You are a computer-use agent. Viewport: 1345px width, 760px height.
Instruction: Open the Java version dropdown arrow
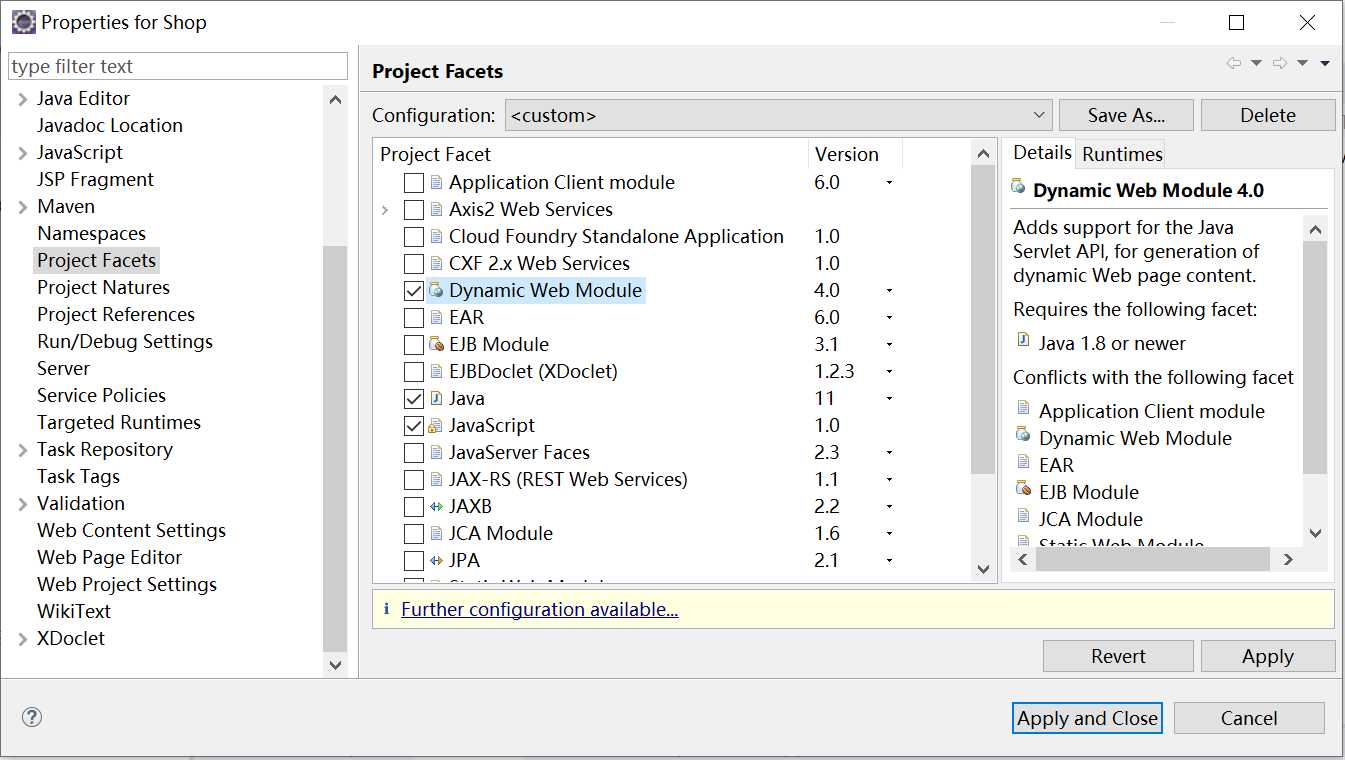pyautogui.click(x=889, y=399)
